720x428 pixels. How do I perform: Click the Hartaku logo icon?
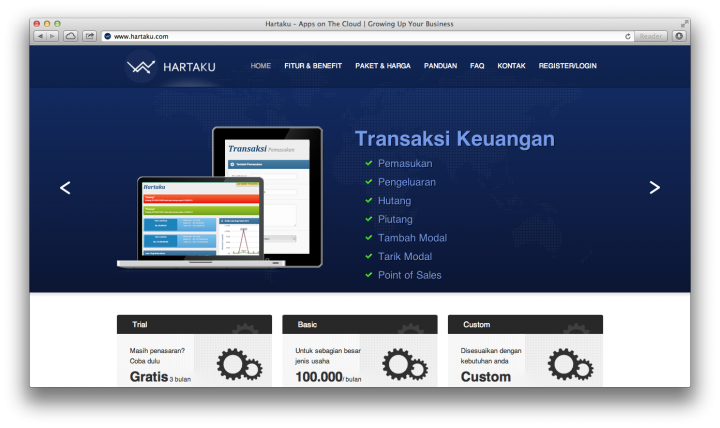click(x=141, y=67)
